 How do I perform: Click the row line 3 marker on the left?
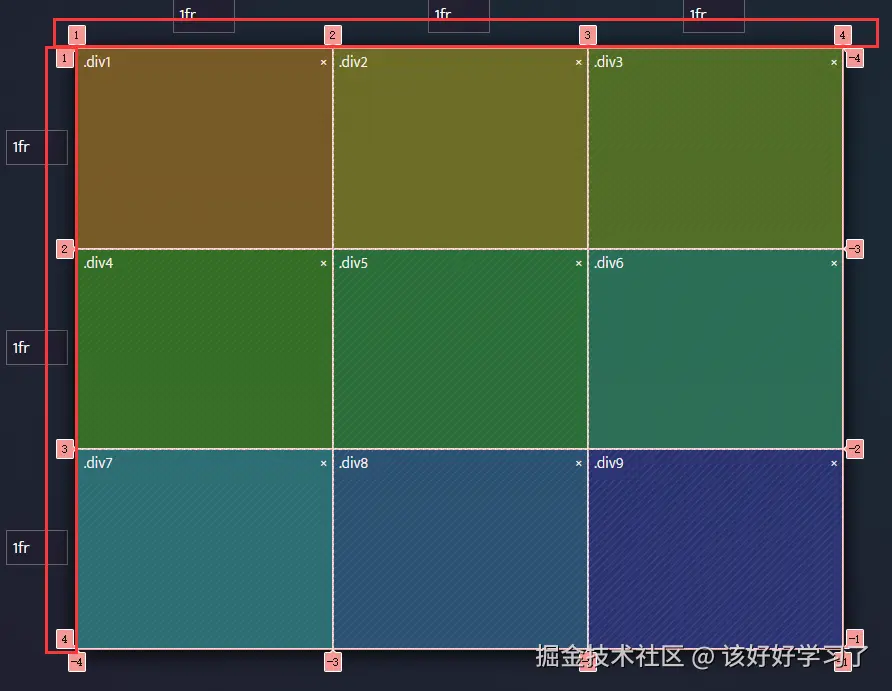pos(64,448)
